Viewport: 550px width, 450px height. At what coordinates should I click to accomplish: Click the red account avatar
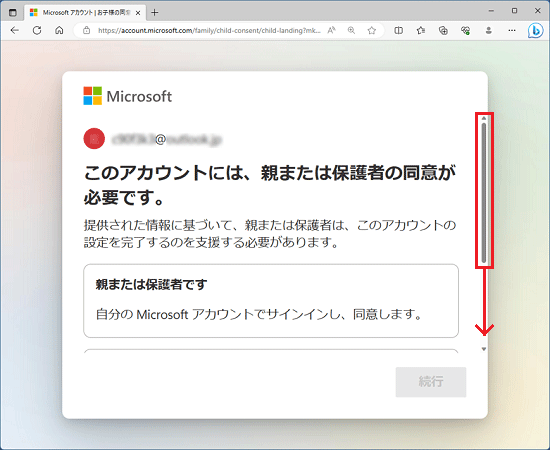coord(94,139)
